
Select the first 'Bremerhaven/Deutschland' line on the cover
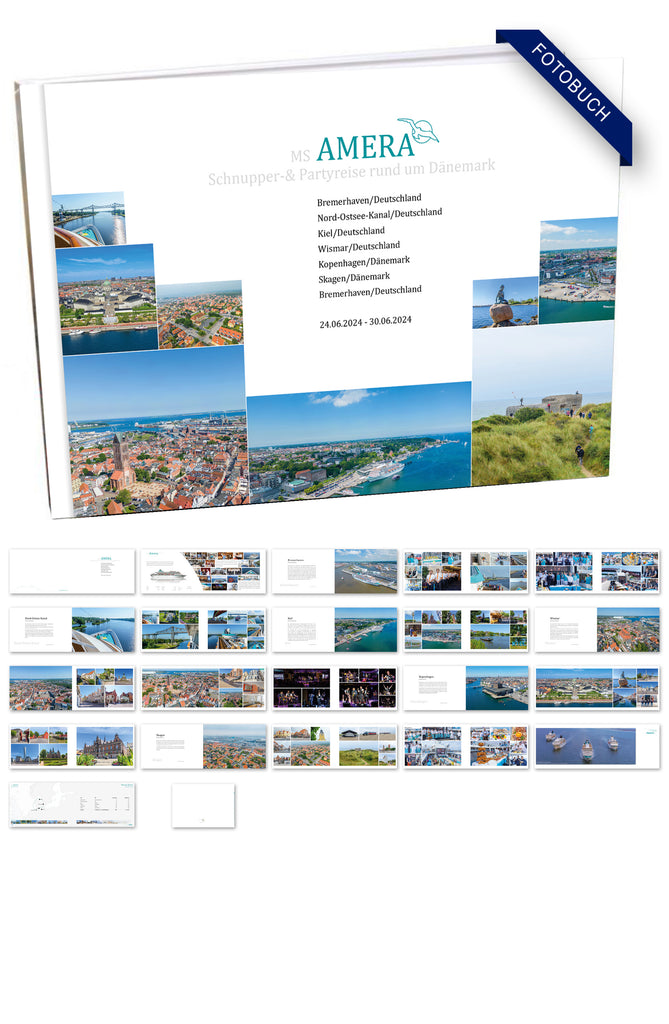[x=369, y=200]
